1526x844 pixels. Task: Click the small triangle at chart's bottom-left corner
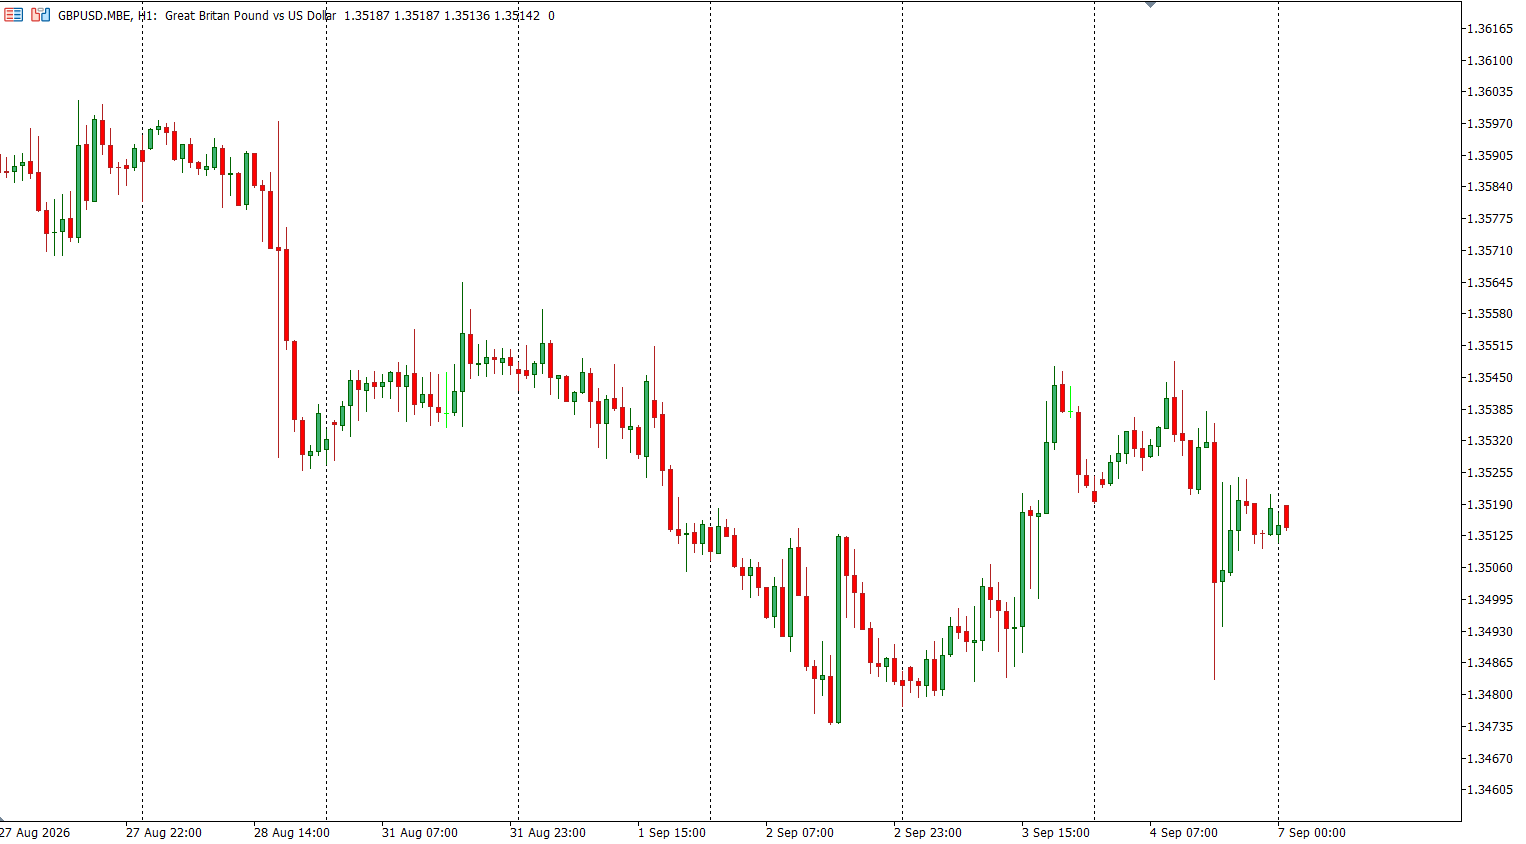point(3,819)
